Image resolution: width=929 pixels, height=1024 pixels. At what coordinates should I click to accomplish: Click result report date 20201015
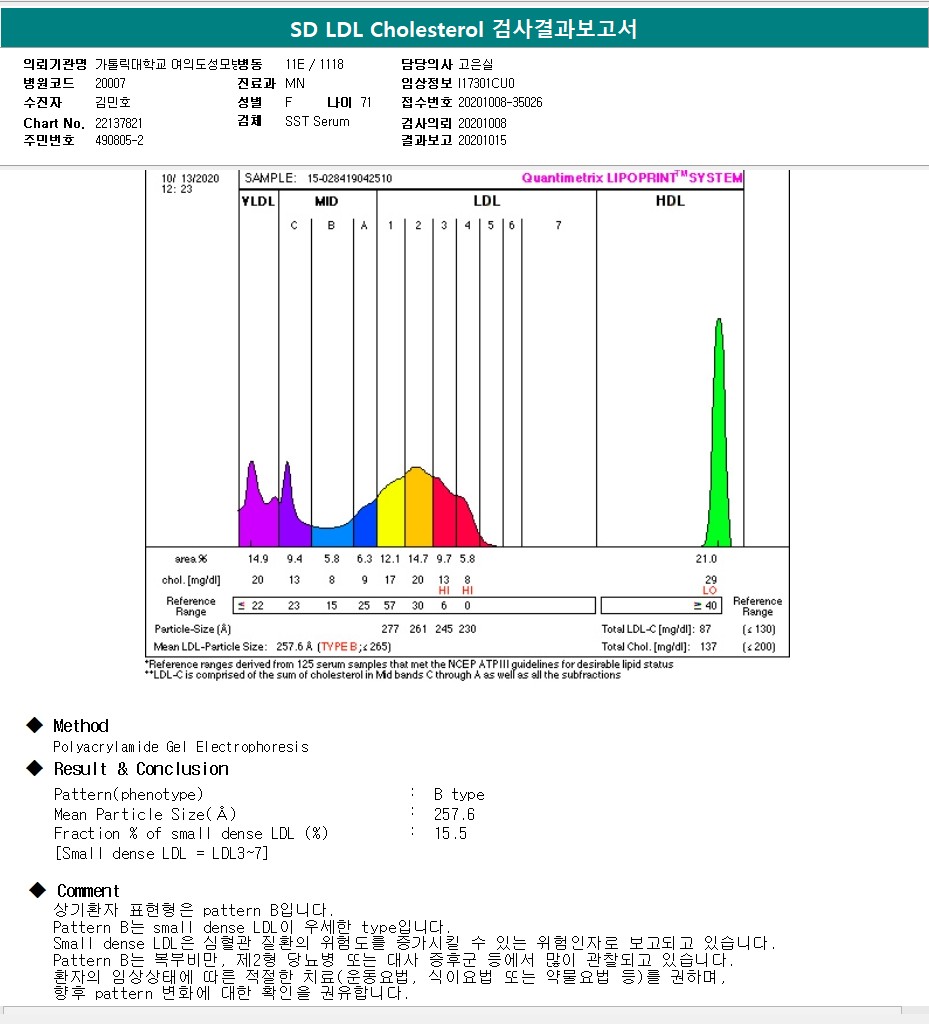tap(482, 140)
